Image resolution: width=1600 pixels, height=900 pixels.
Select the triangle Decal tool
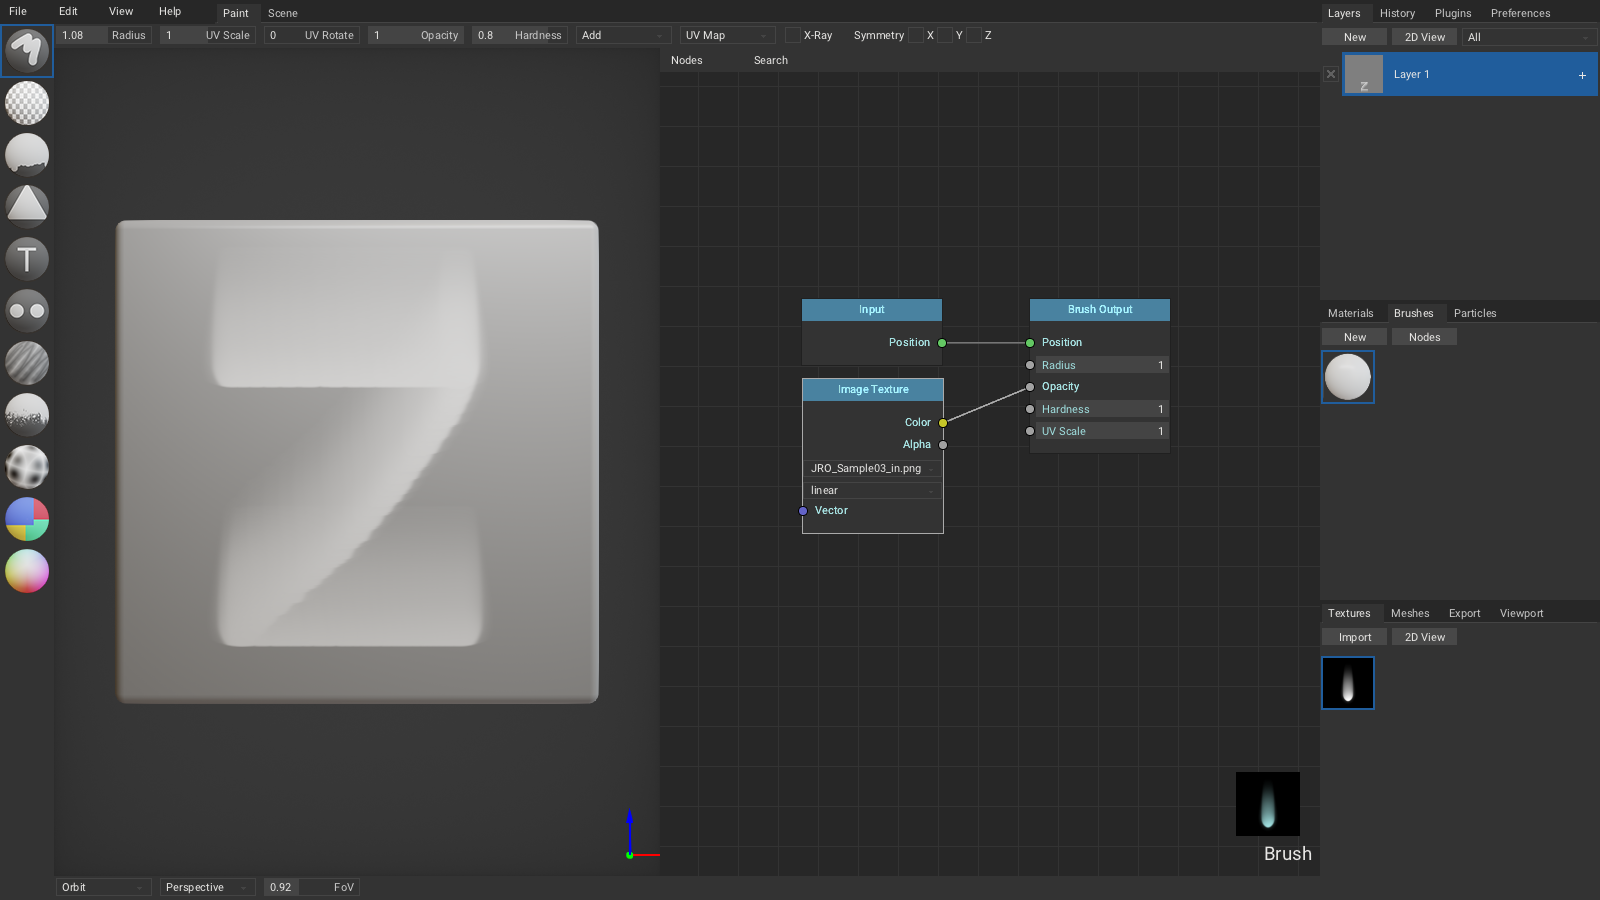click(x=27, y=207)
